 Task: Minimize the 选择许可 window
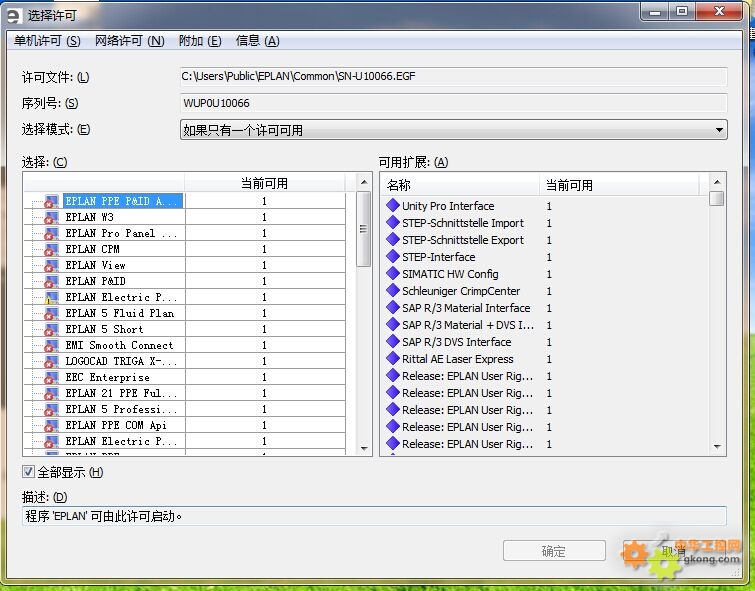(x=655, y=12)
